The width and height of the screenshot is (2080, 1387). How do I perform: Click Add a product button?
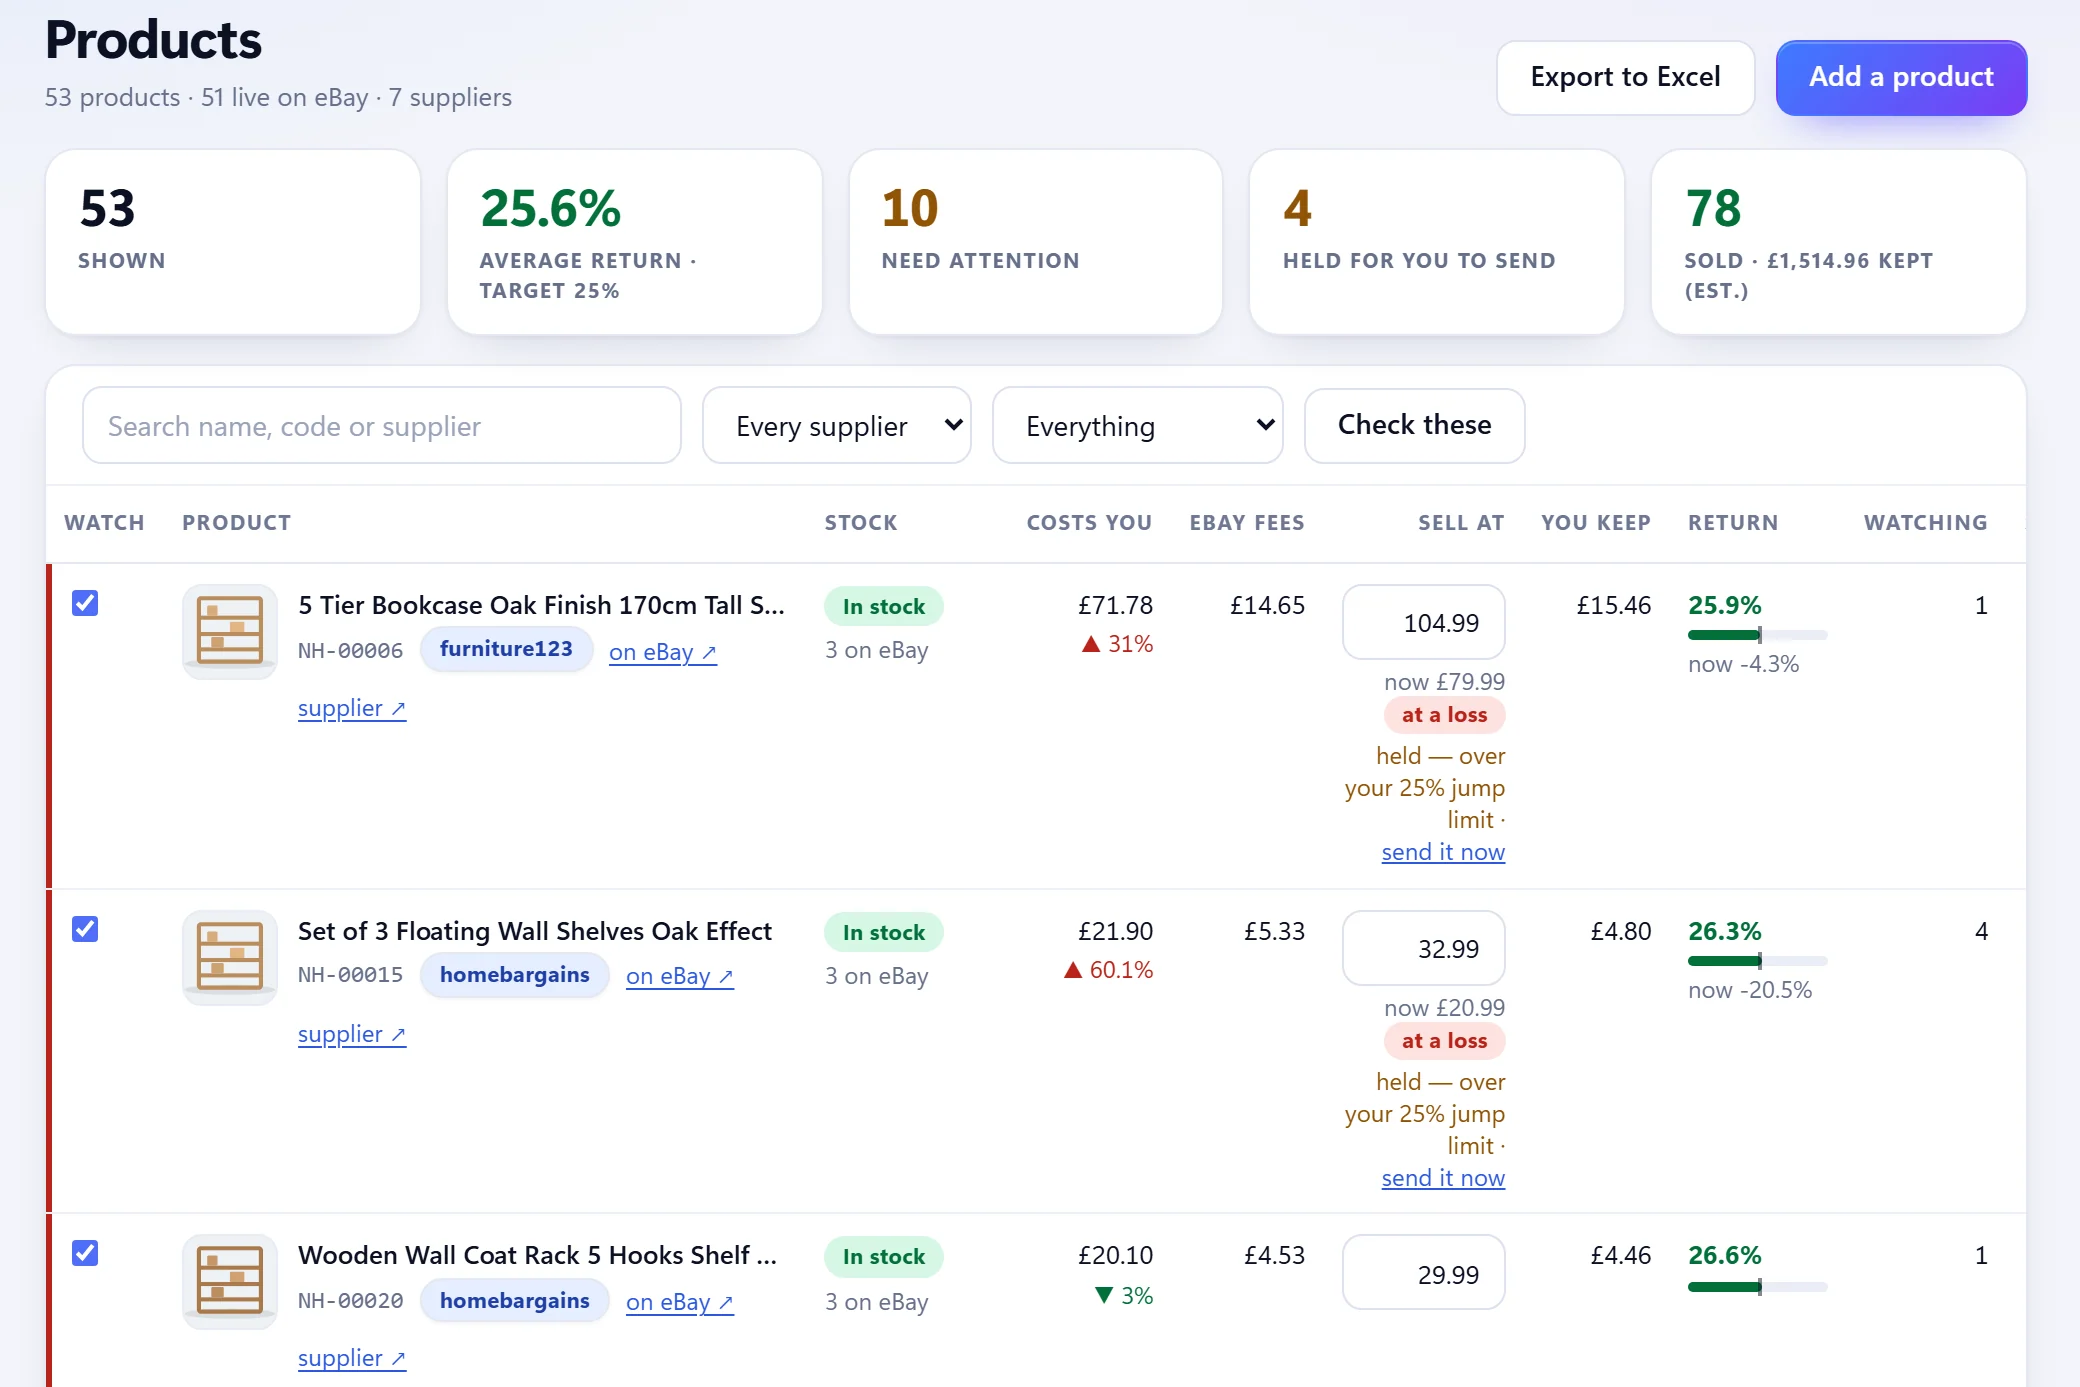pyautogui.click(x=1901, y=77)
